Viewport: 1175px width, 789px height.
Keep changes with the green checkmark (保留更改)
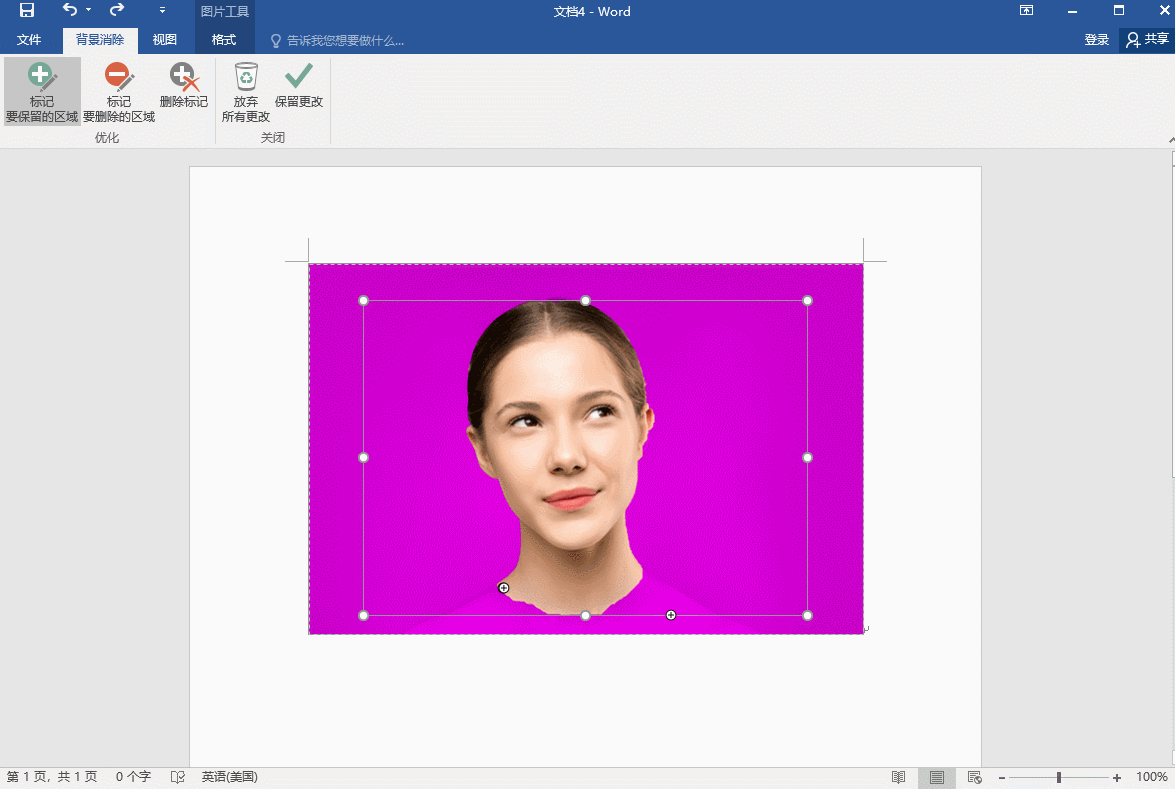(x=298, y=85)
